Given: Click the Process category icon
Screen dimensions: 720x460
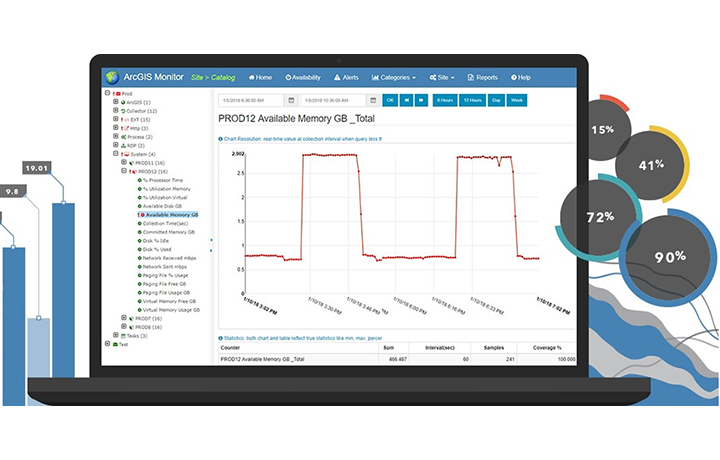Looking at the screenshot, I should [x=123, y=137].
